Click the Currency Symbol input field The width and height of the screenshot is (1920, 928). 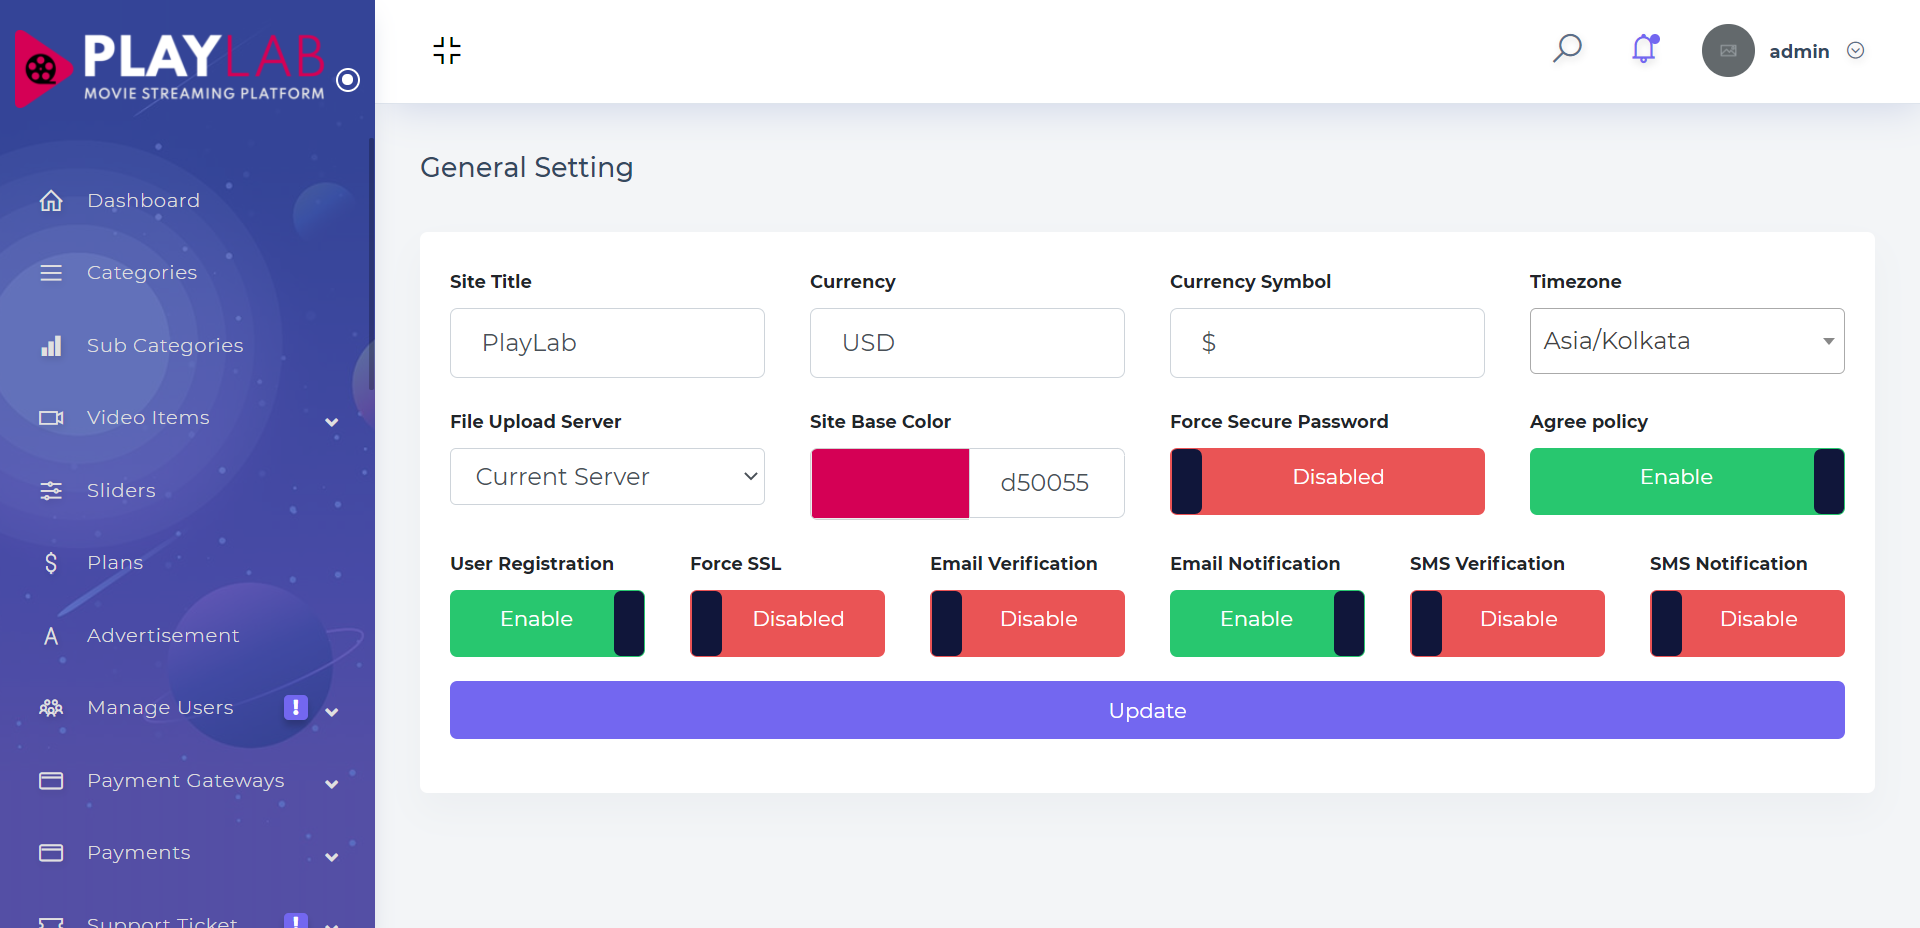[x=1326, y=342]
